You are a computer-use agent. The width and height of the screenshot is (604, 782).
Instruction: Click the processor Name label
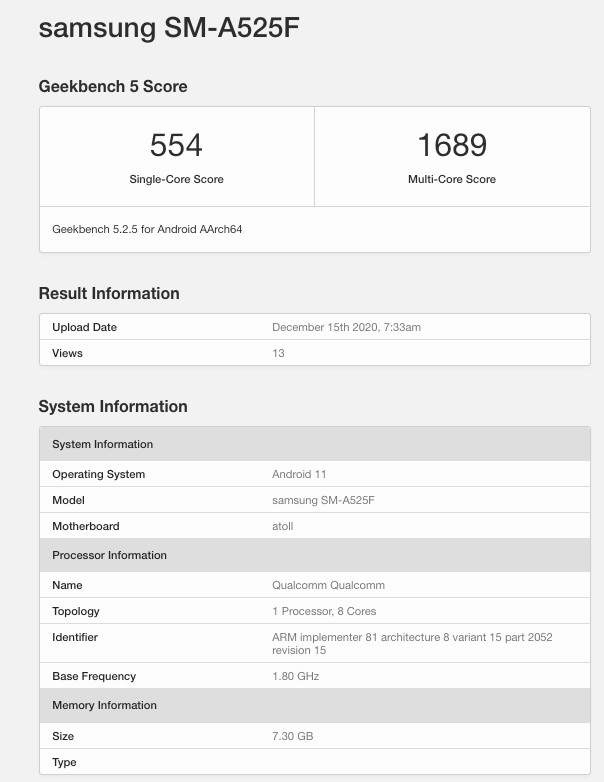pyautogui.click(x=67, y=585)
